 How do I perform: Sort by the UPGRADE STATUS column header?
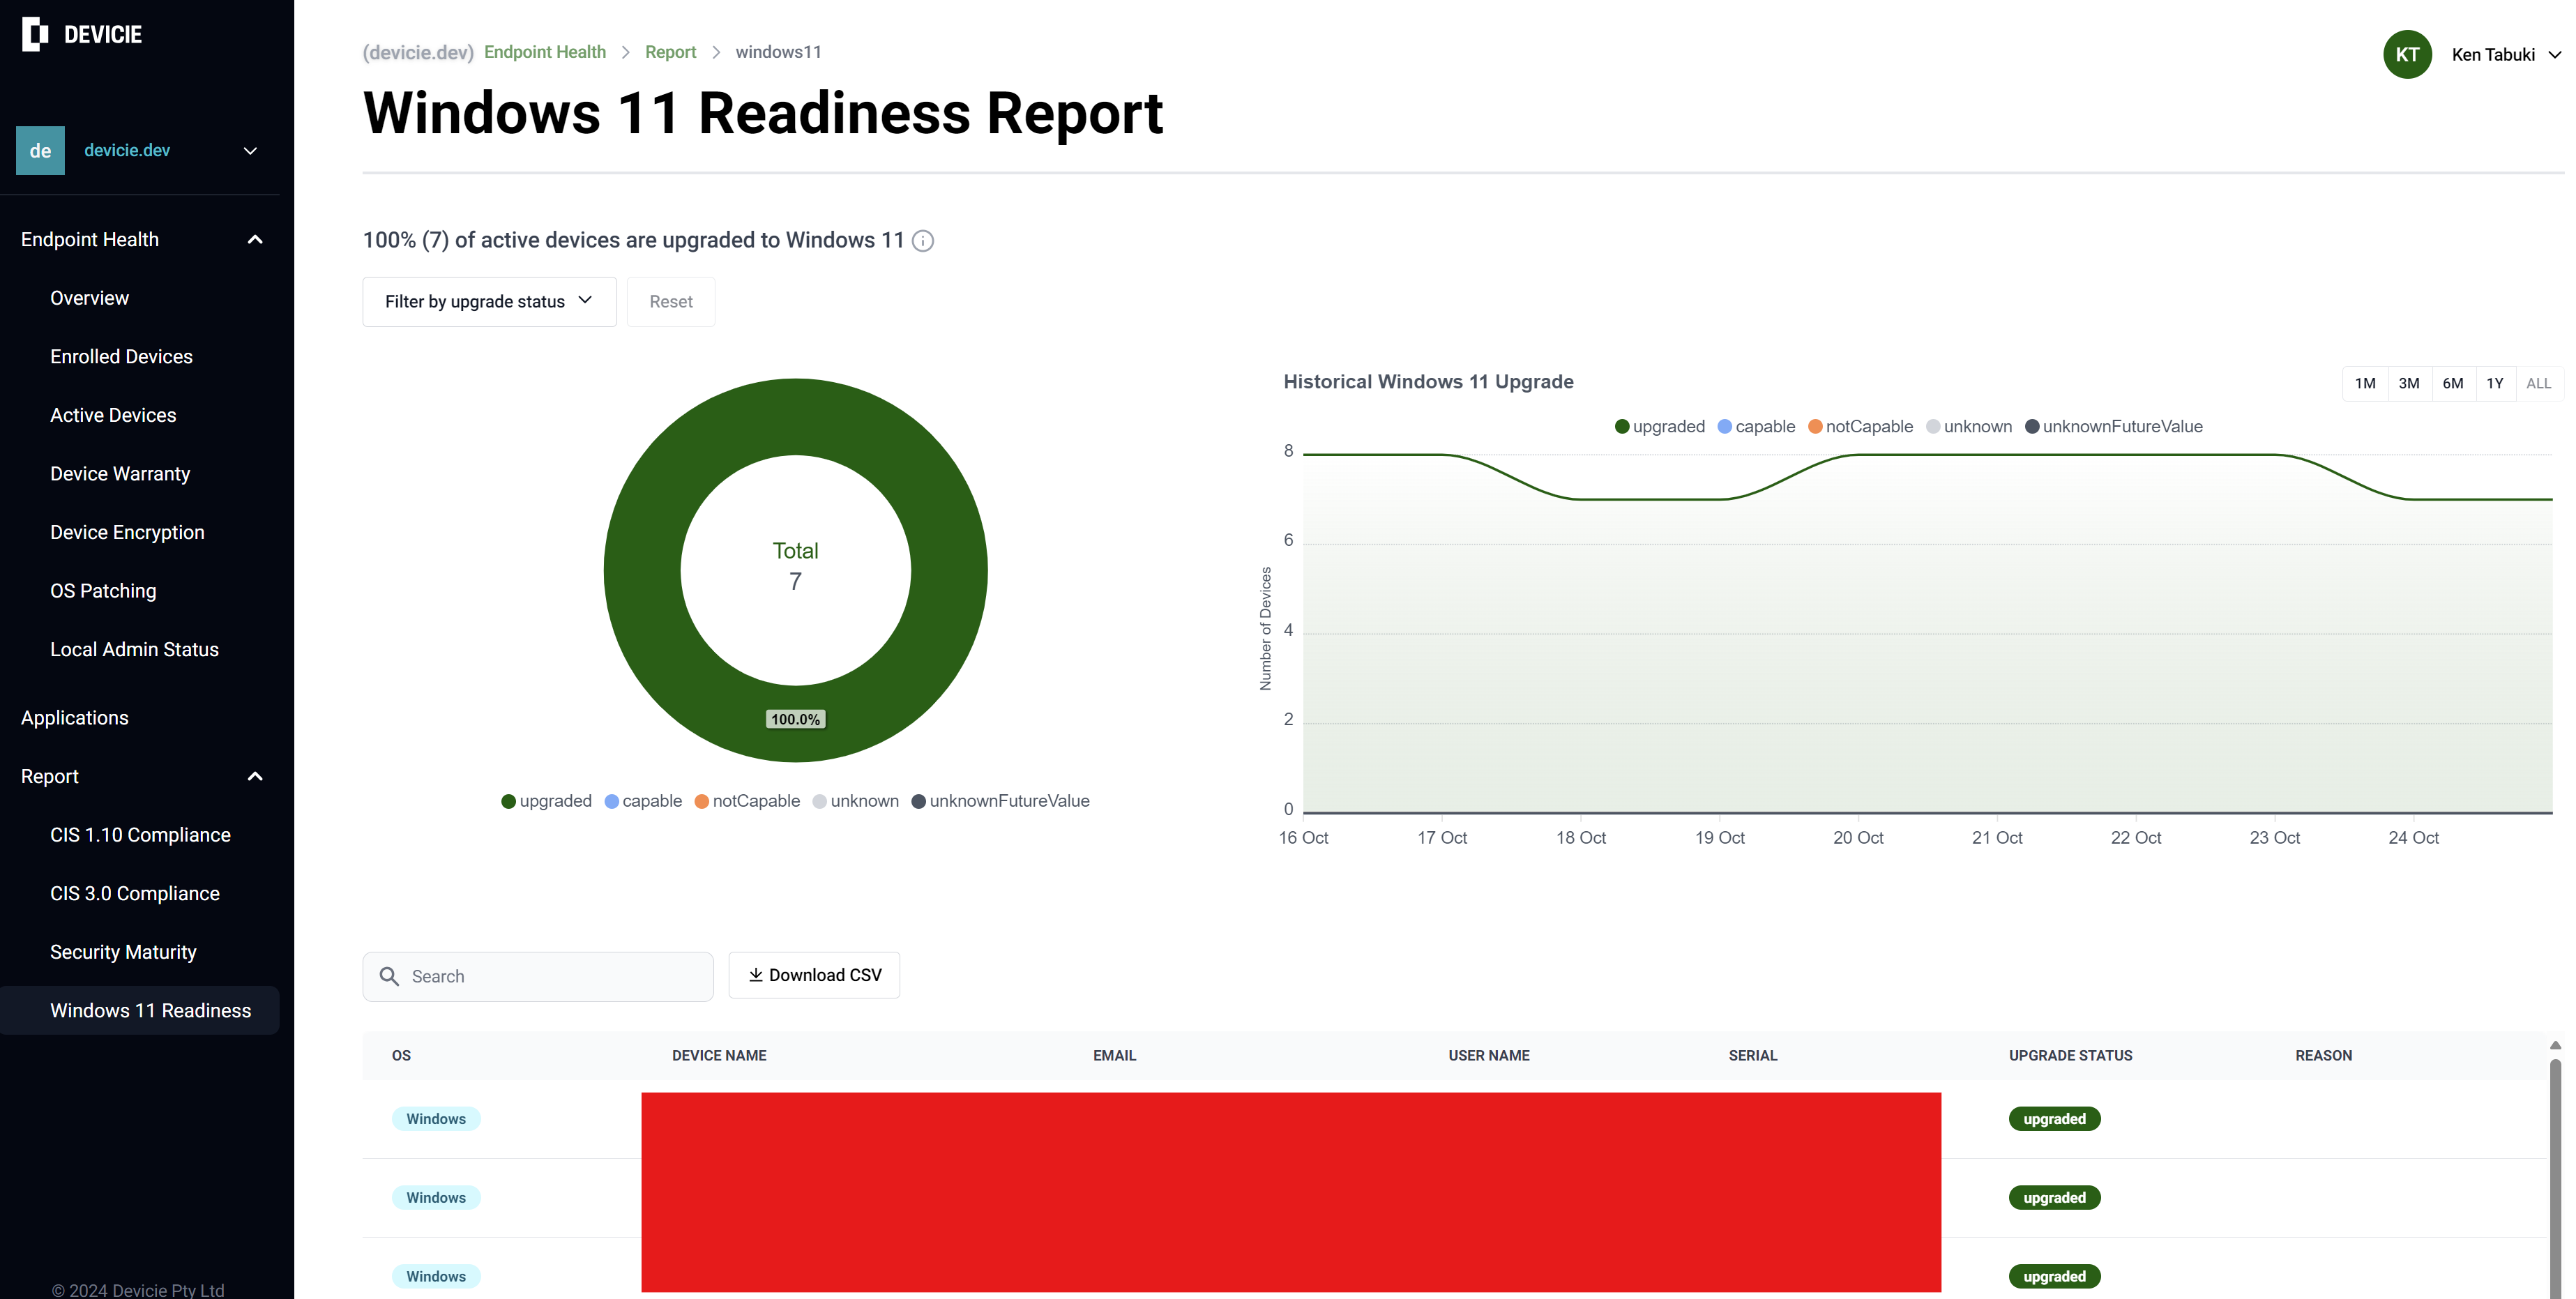coord(2070,1056)
